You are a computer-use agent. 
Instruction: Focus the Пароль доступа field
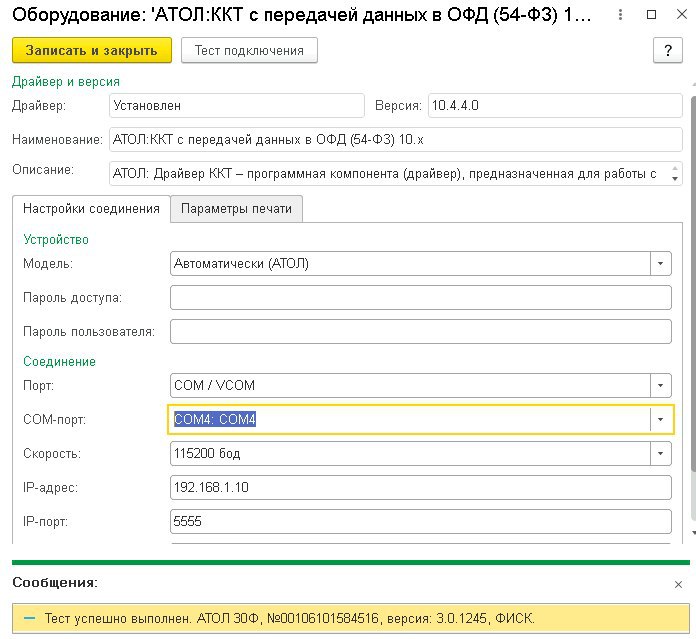pos(421,297)
